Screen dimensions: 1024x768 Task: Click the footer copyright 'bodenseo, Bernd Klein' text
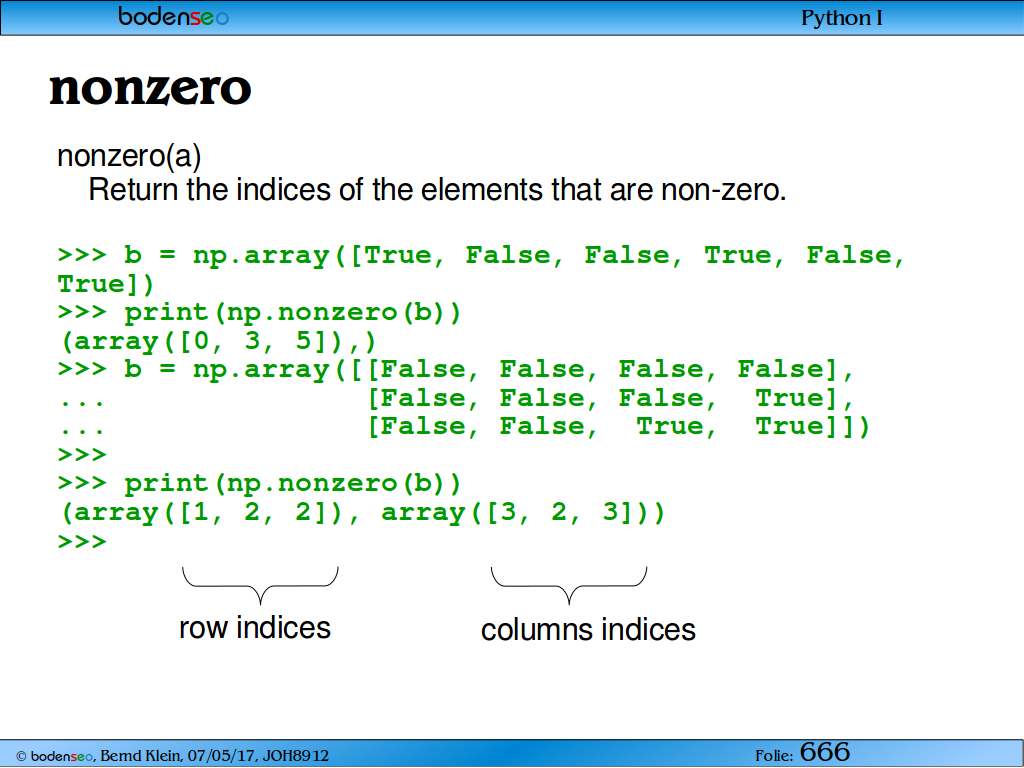(172, 756)
